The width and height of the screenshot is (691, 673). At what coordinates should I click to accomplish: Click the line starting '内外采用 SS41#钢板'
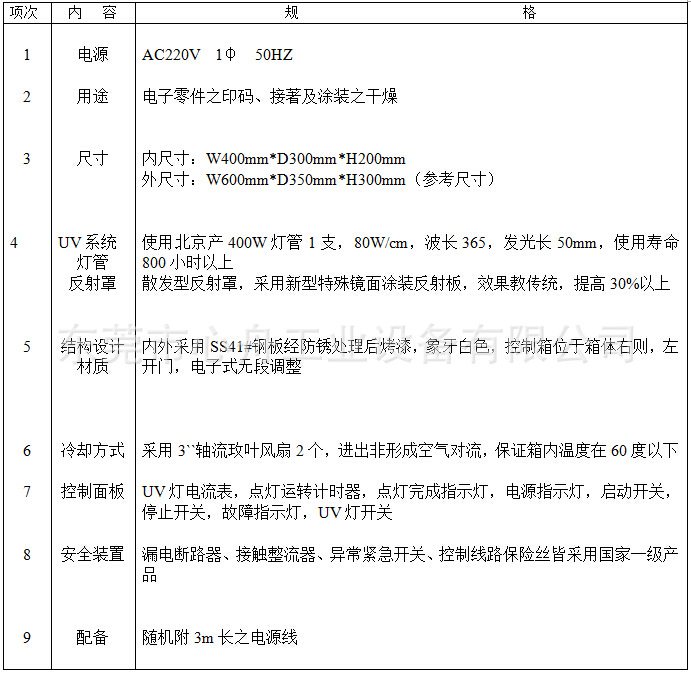[410, 346]
